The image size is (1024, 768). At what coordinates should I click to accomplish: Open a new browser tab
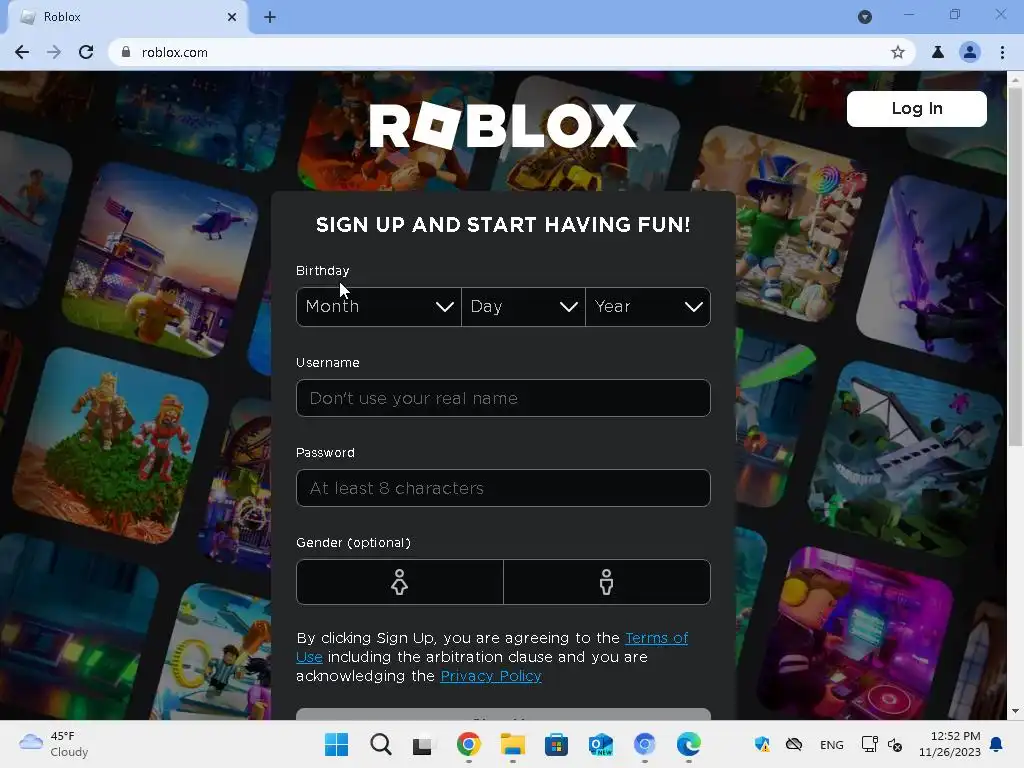coord(270,17)
